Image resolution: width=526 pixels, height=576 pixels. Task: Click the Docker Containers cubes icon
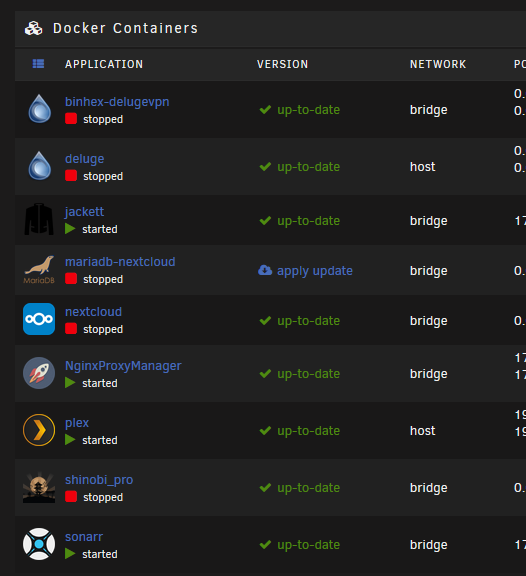click(33, 28)
